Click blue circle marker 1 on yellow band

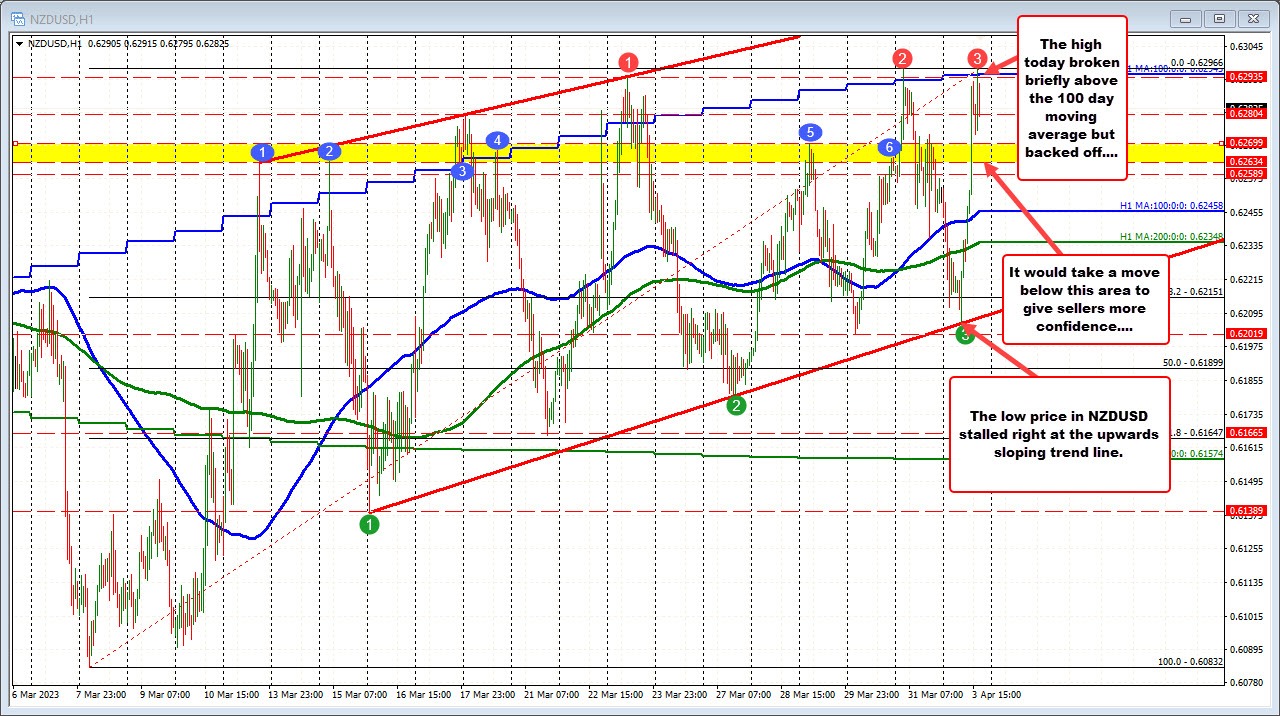[262, 153]
